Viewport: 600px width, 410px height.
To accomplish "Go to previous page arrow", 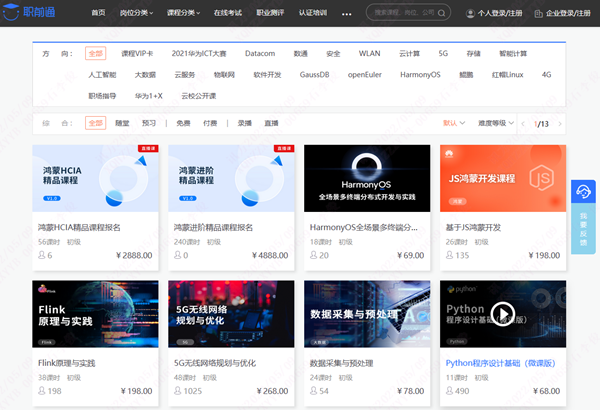I will (x=523, y=124).
